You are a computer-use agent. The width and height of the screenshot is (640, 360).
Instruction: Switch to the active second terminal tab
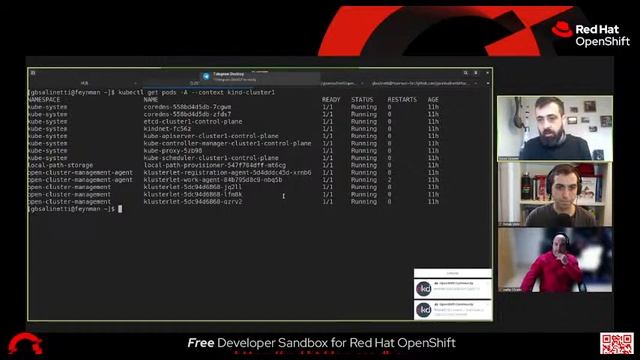(194, 83)
